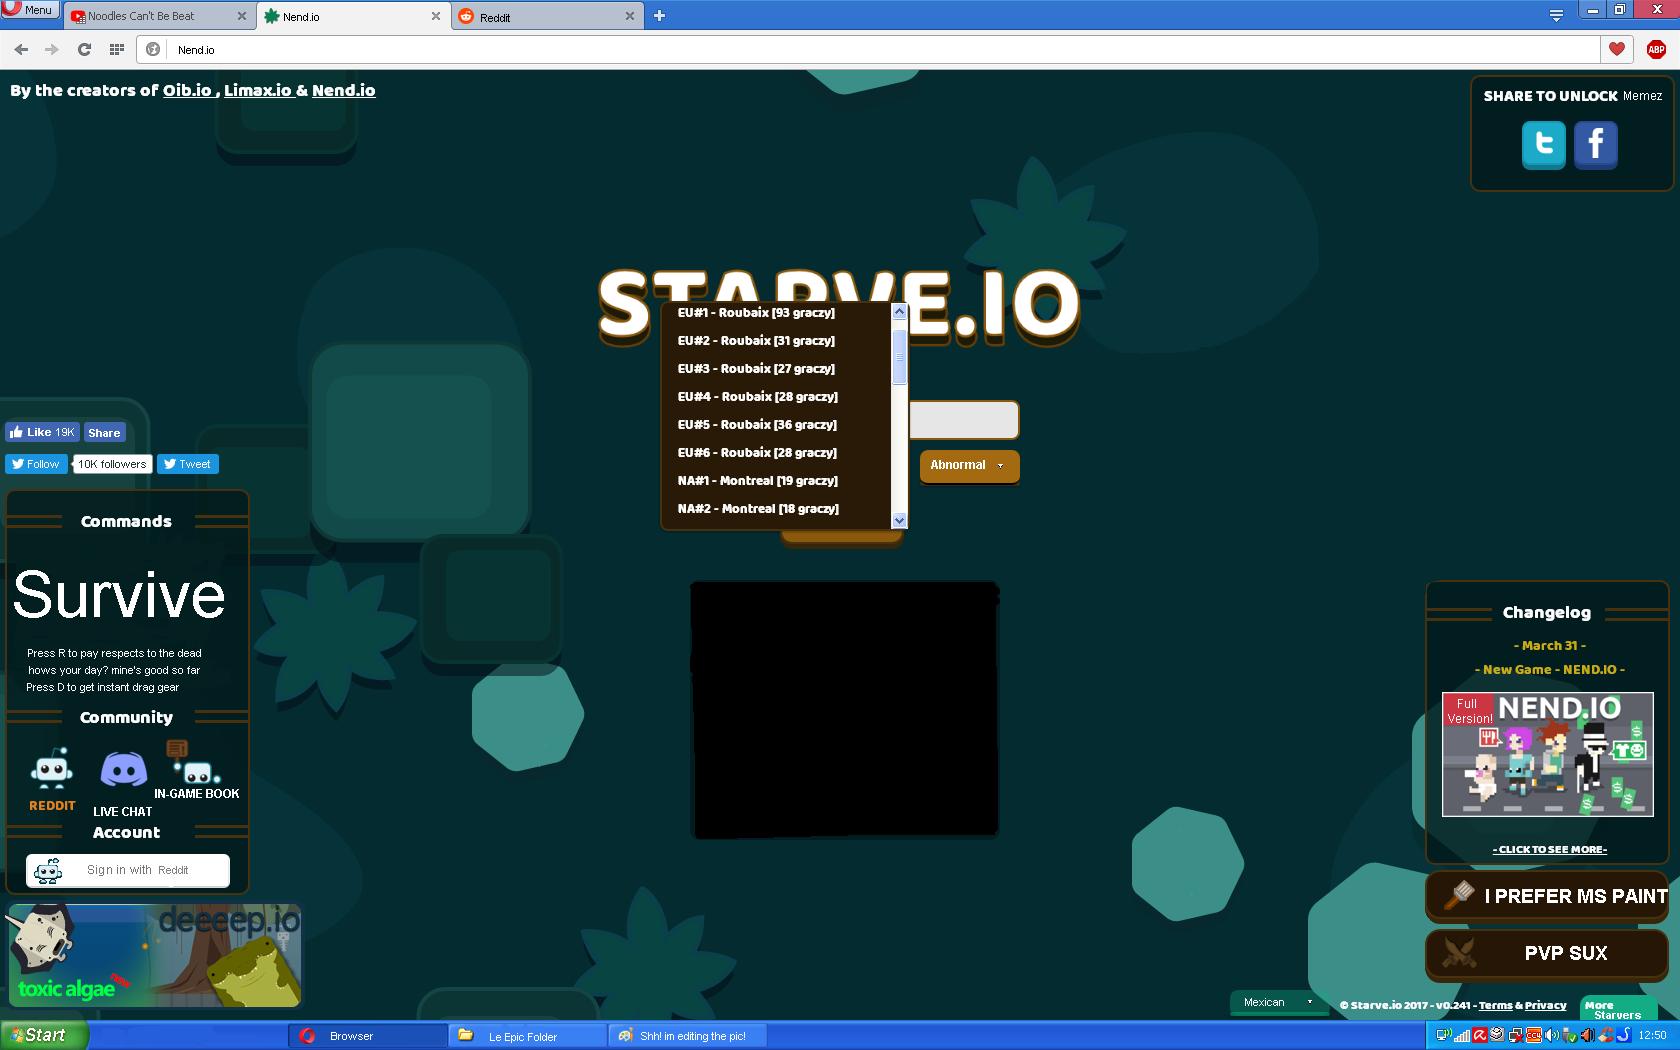1680x1050 pixels.
Task: Click the crossed swords icon on PVP button
Action: click(1459, 953)
